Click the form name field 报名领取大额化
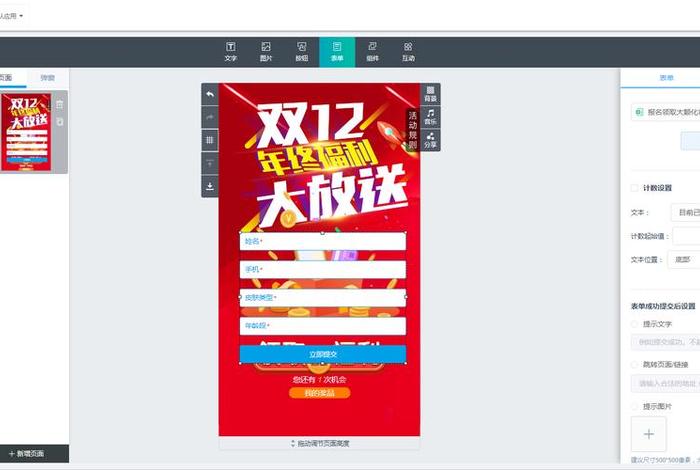This screenshot has width=700, height=470. 666,112
